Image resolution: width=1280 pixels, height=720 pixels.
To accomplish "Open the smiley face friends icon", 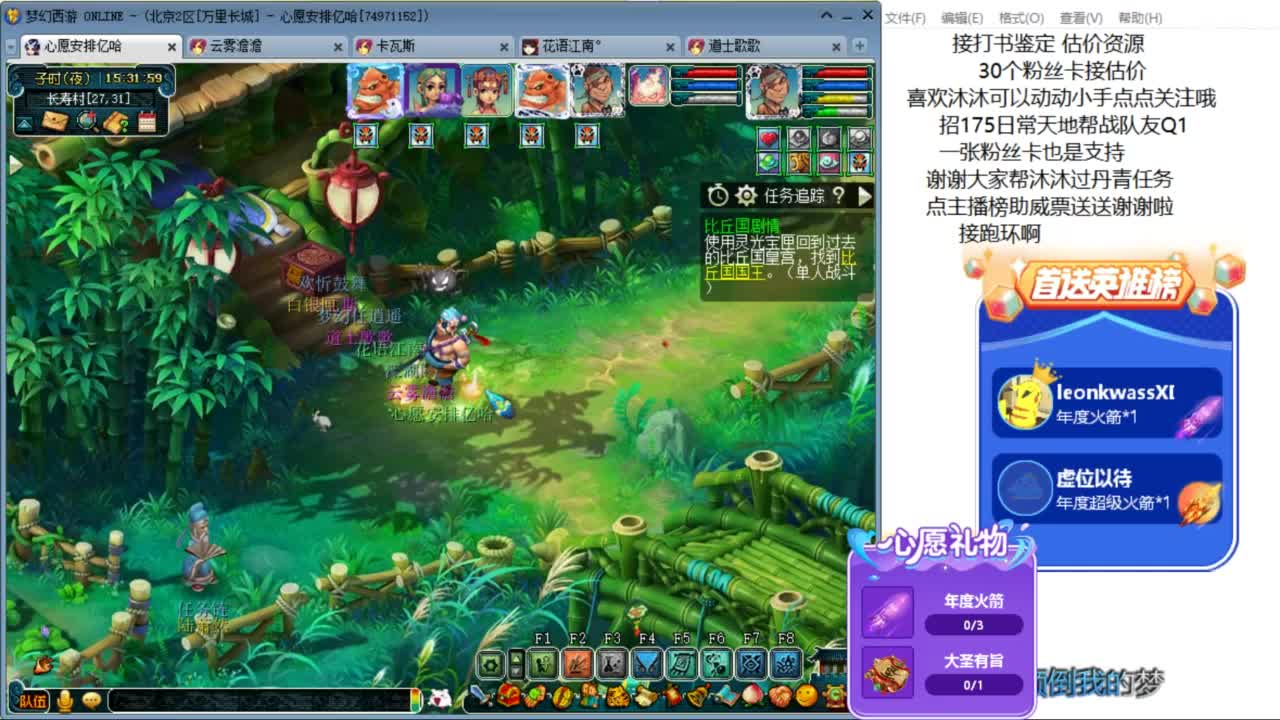I will pos(806,695).
